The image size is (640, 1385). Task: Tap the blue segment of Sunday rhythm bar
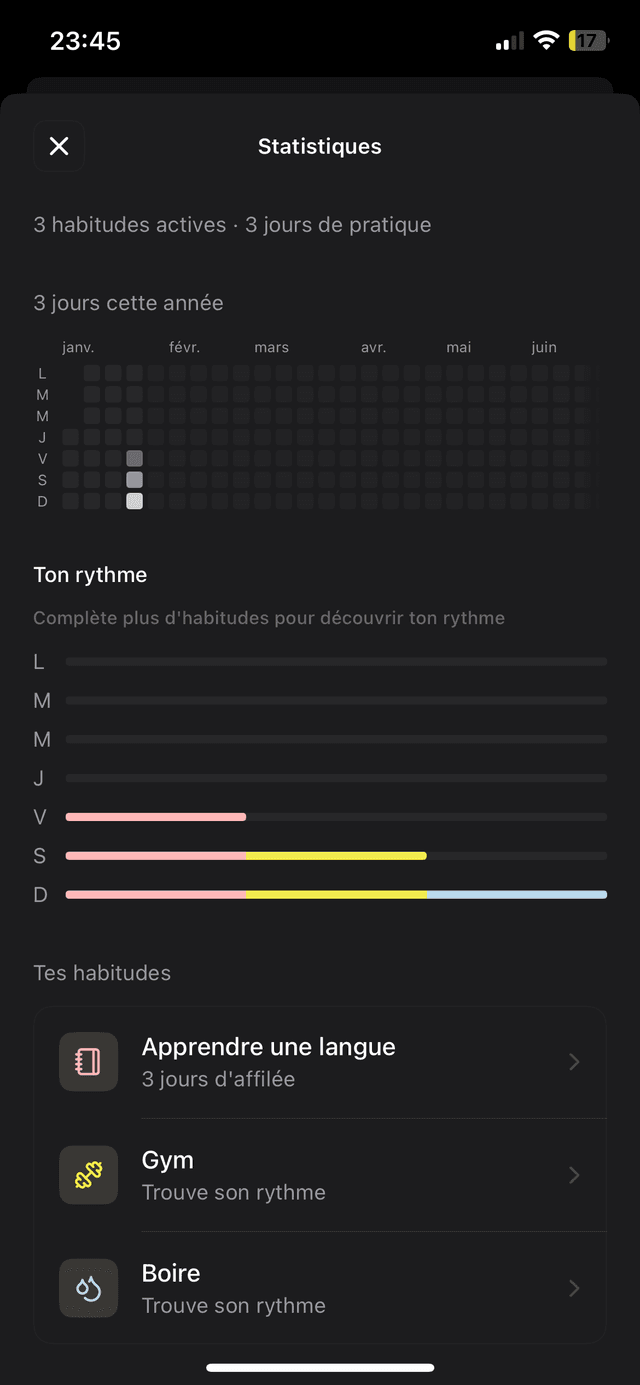(x=517, y=894)
